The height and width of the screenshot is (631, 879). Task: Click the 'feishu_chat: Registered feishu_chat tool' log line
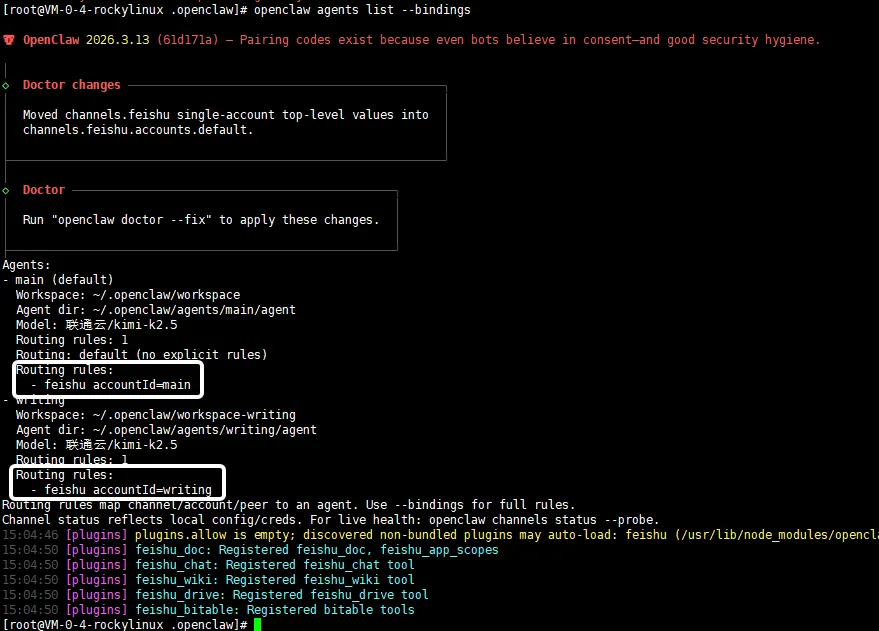209,565
